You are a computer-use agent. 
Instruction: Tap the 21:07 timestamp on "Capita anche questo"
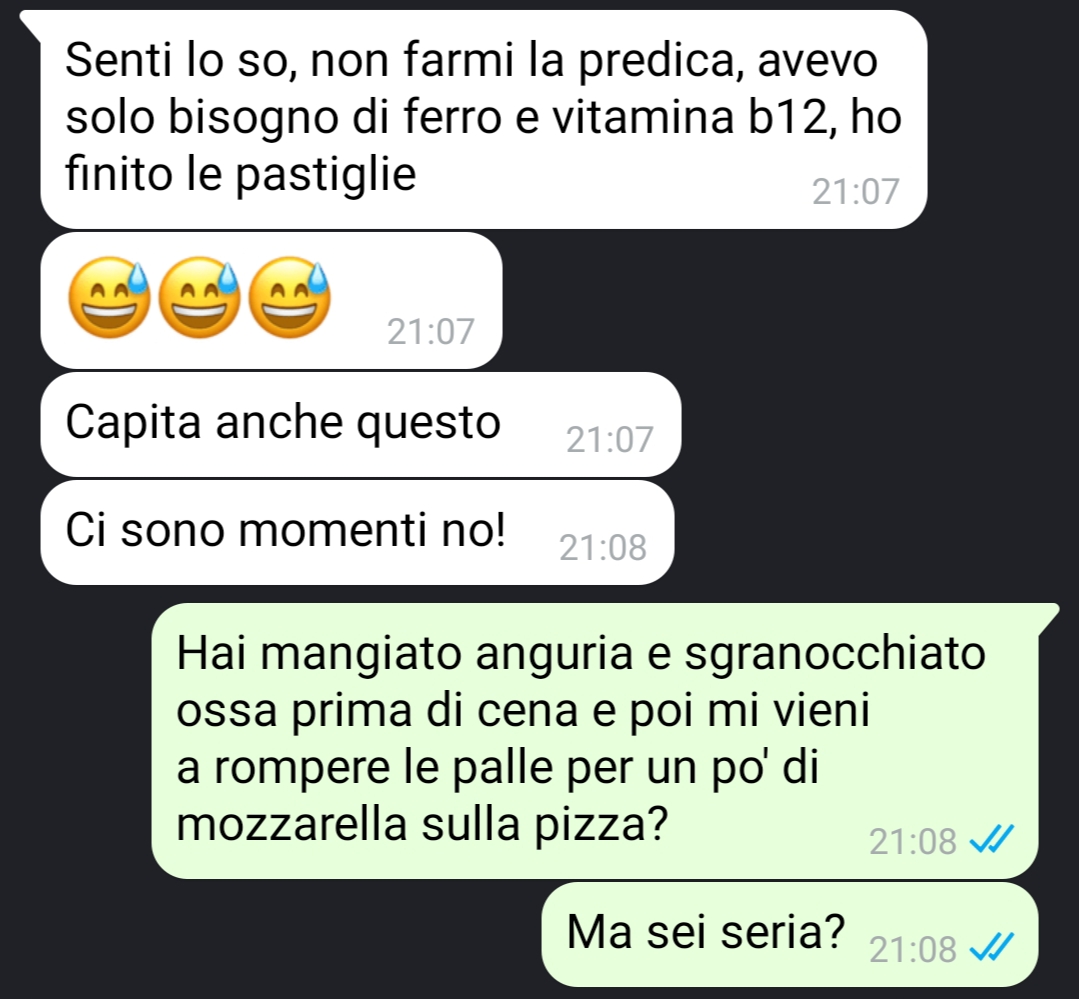pos(610,440)
